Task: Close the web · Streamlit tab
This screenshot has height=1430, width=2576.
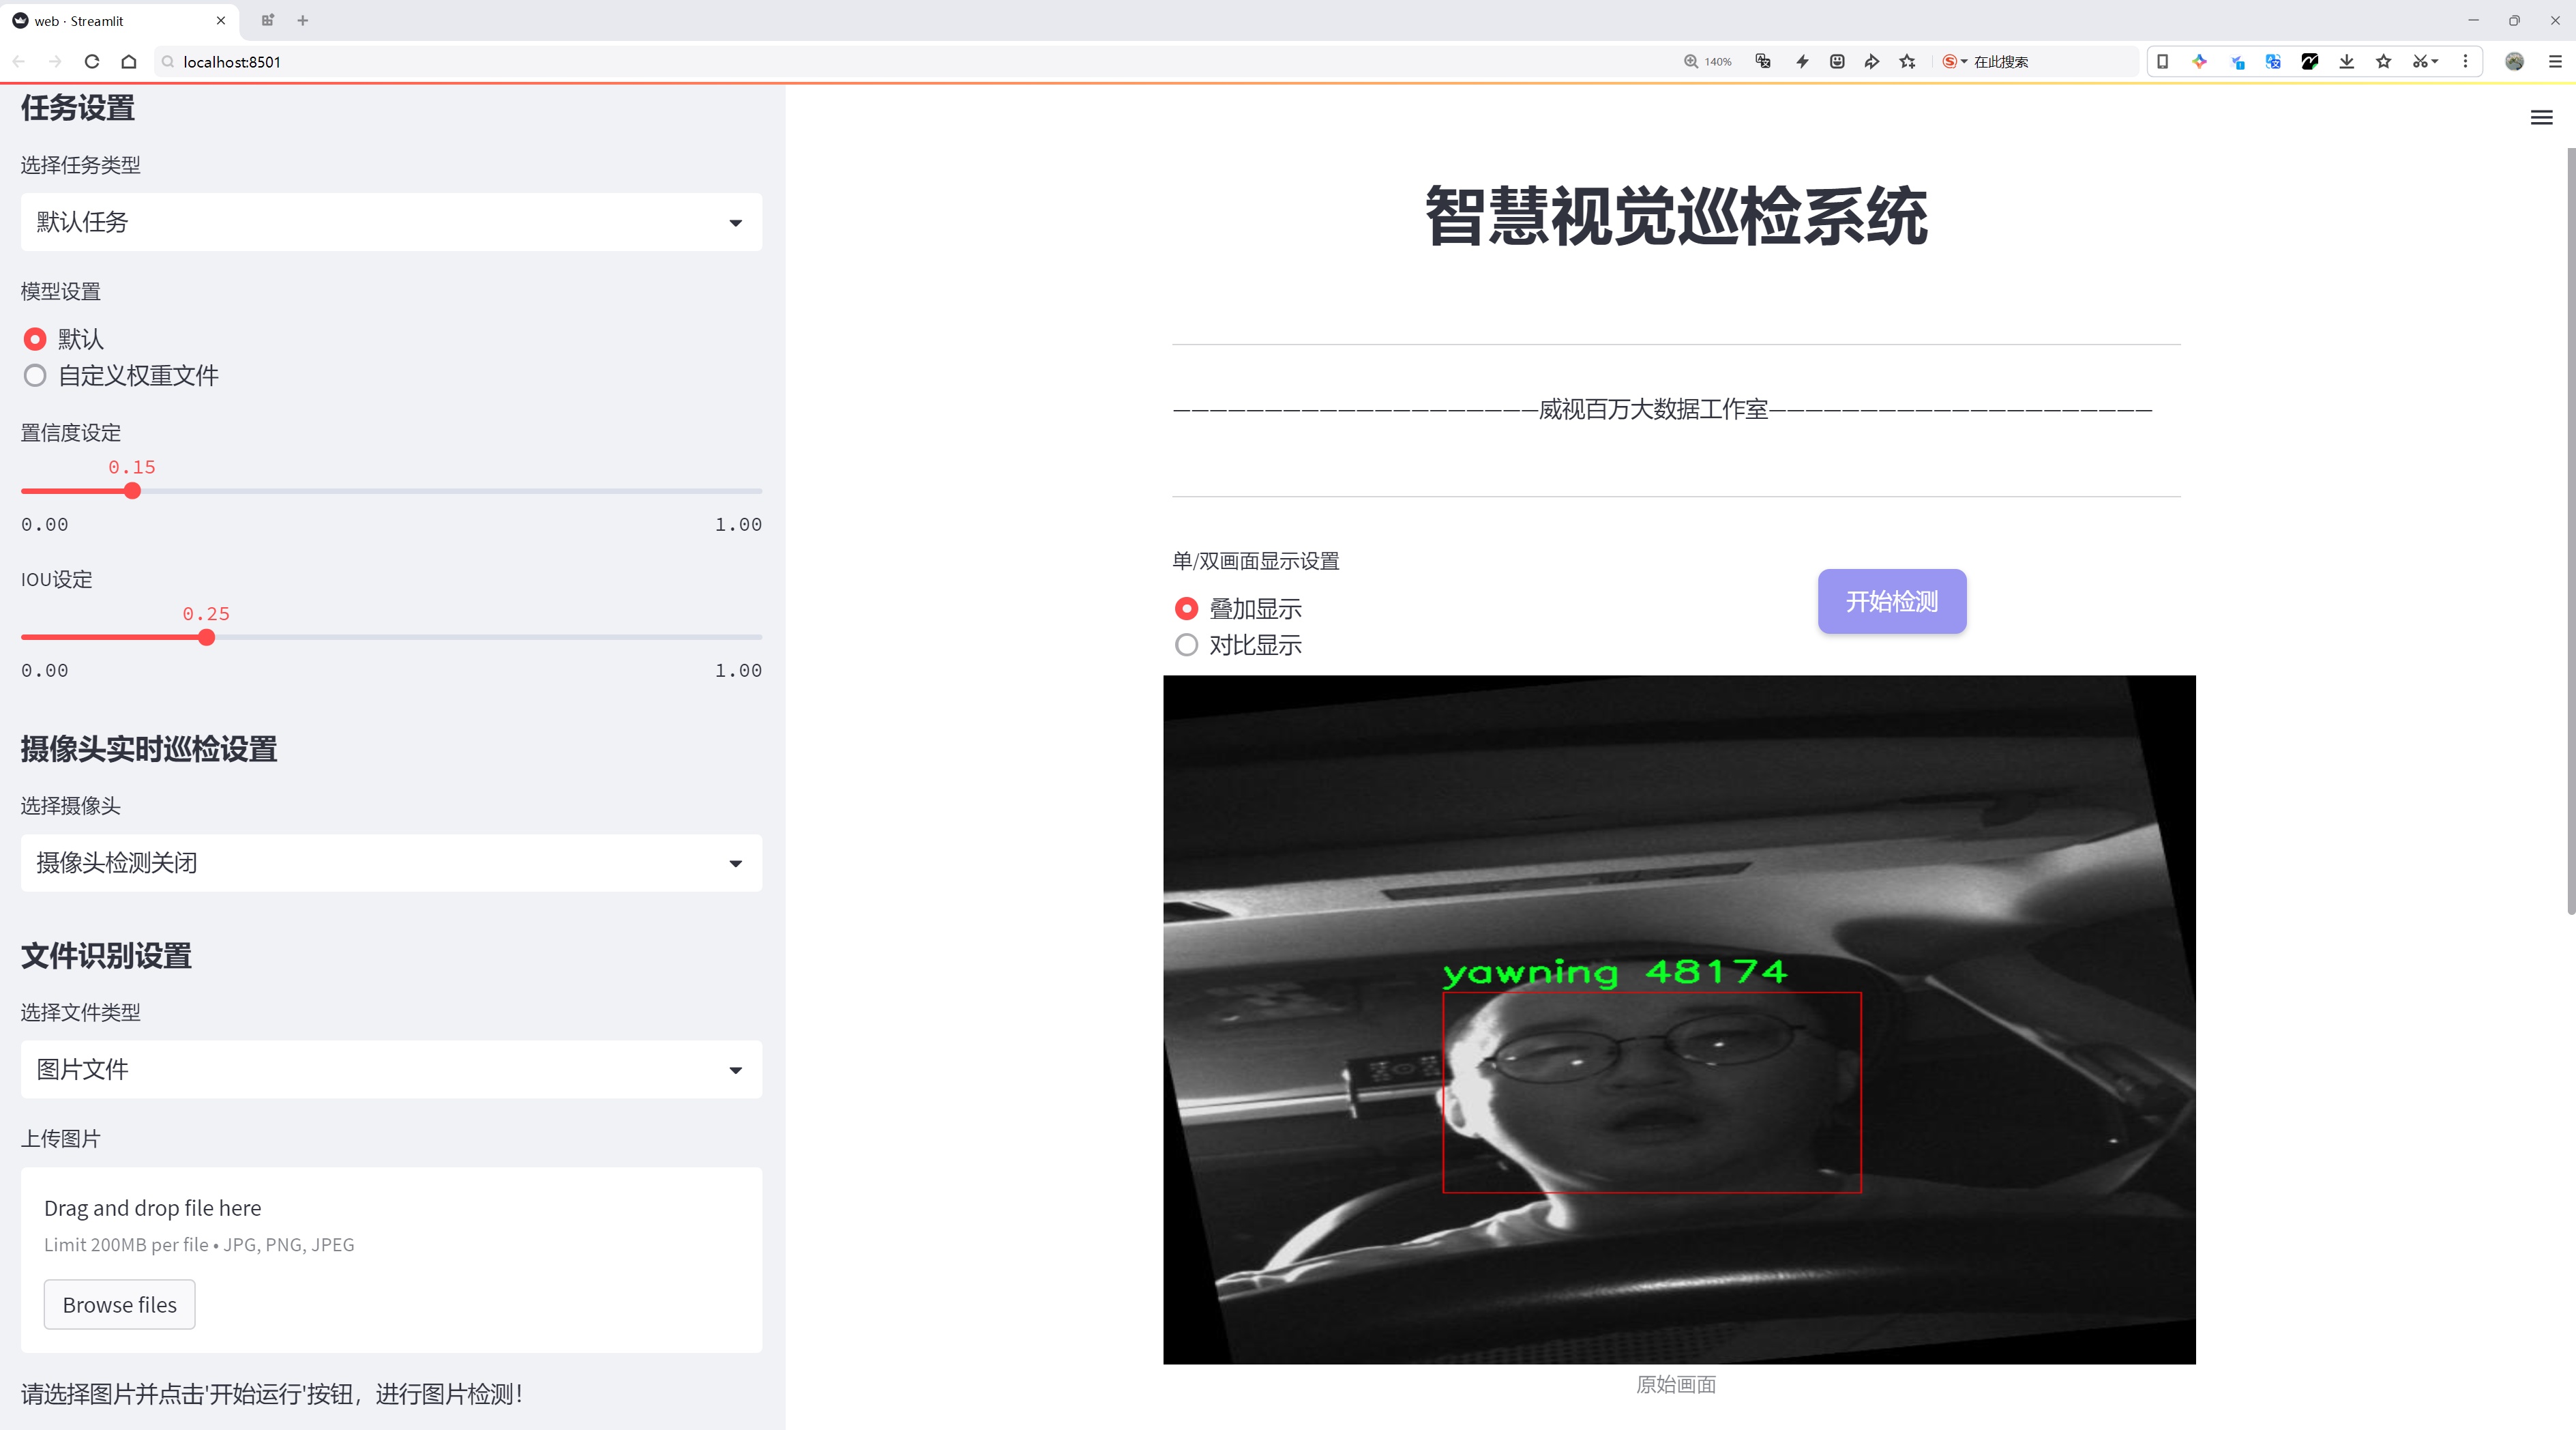Action: point(221,20)
